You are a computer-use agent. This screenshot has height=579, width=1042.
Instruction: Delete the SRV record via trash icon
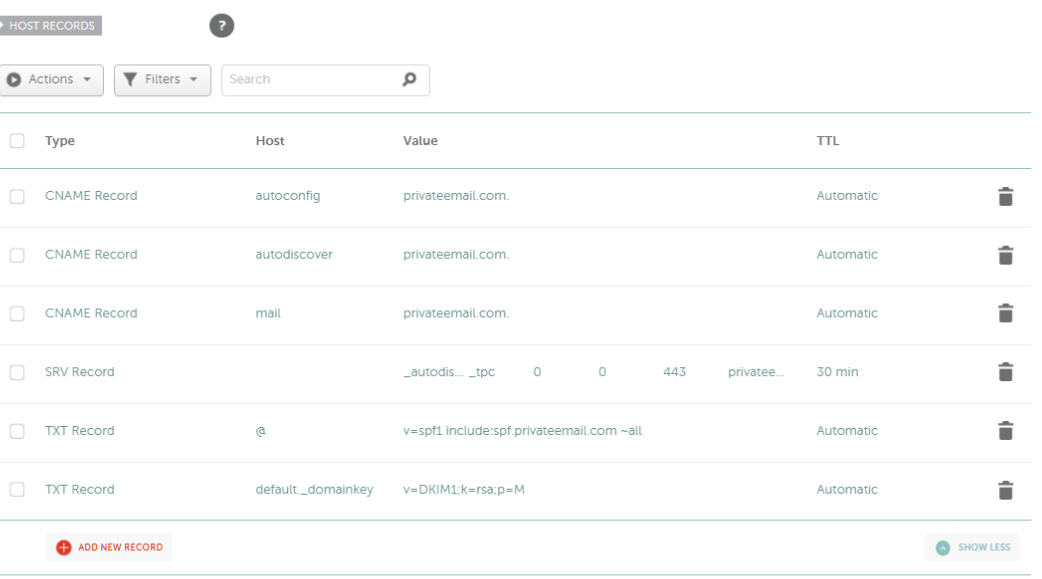coord(1005,372)
